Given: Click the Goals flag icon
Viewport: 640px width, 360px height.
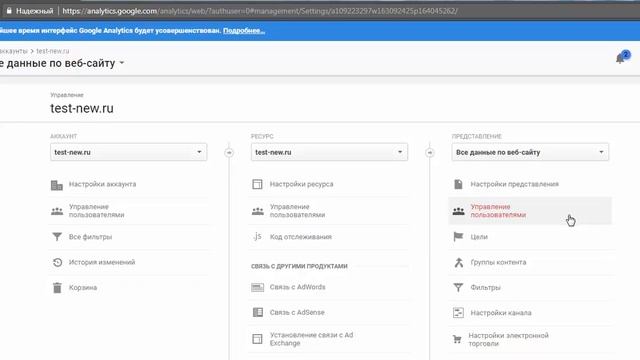Looking at the screenshot, I should click(458, 237).
